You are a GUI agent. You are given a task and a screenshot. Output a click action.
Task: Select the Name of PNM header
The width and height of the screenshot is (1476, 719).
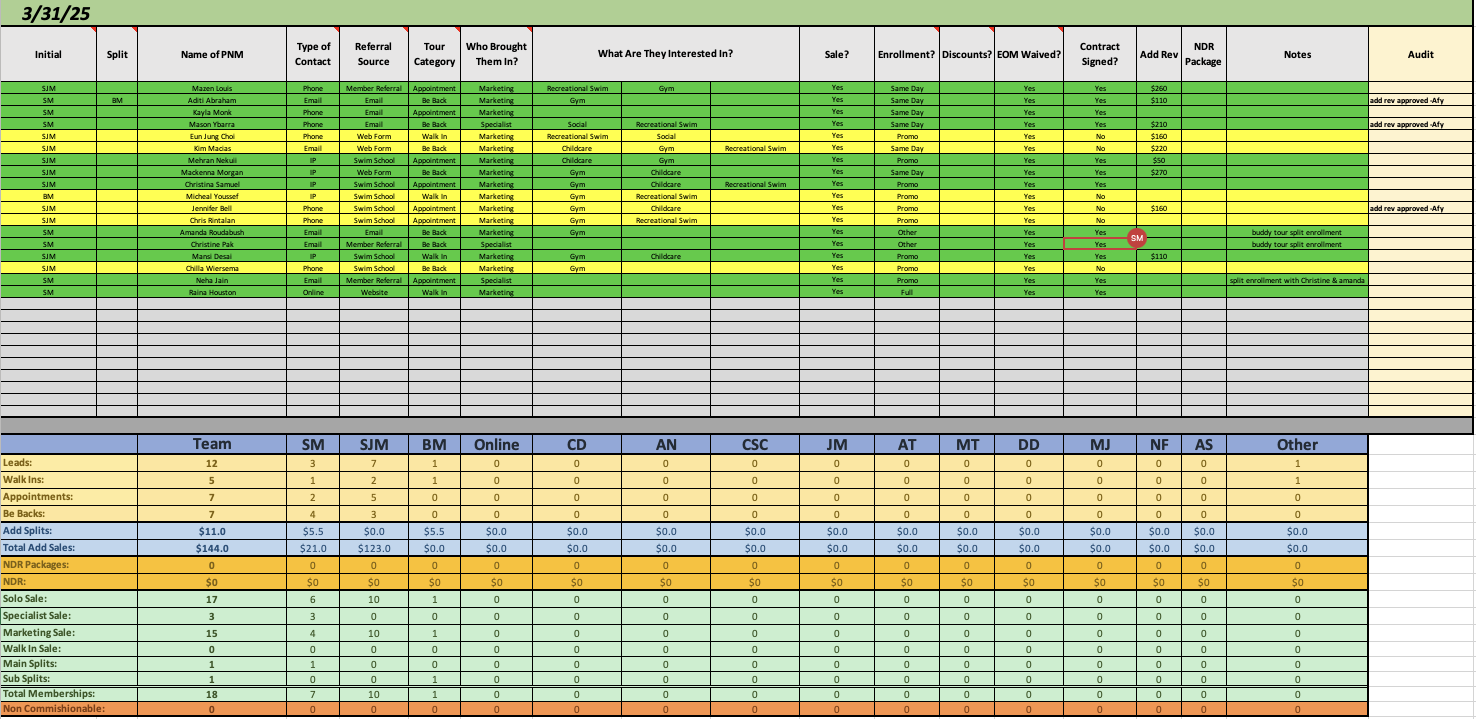pos(212,55)
